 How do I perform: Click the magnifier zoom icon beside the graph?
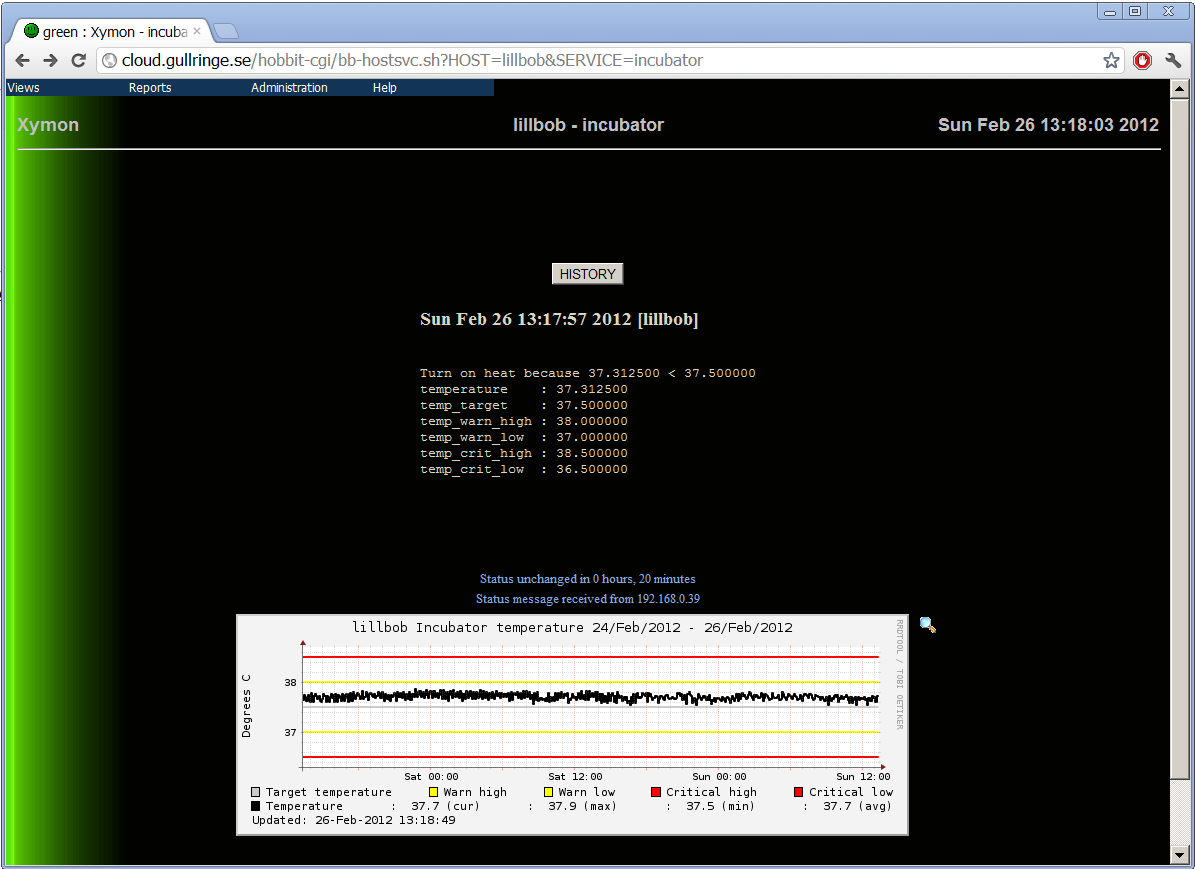click(x=927, y=625)
